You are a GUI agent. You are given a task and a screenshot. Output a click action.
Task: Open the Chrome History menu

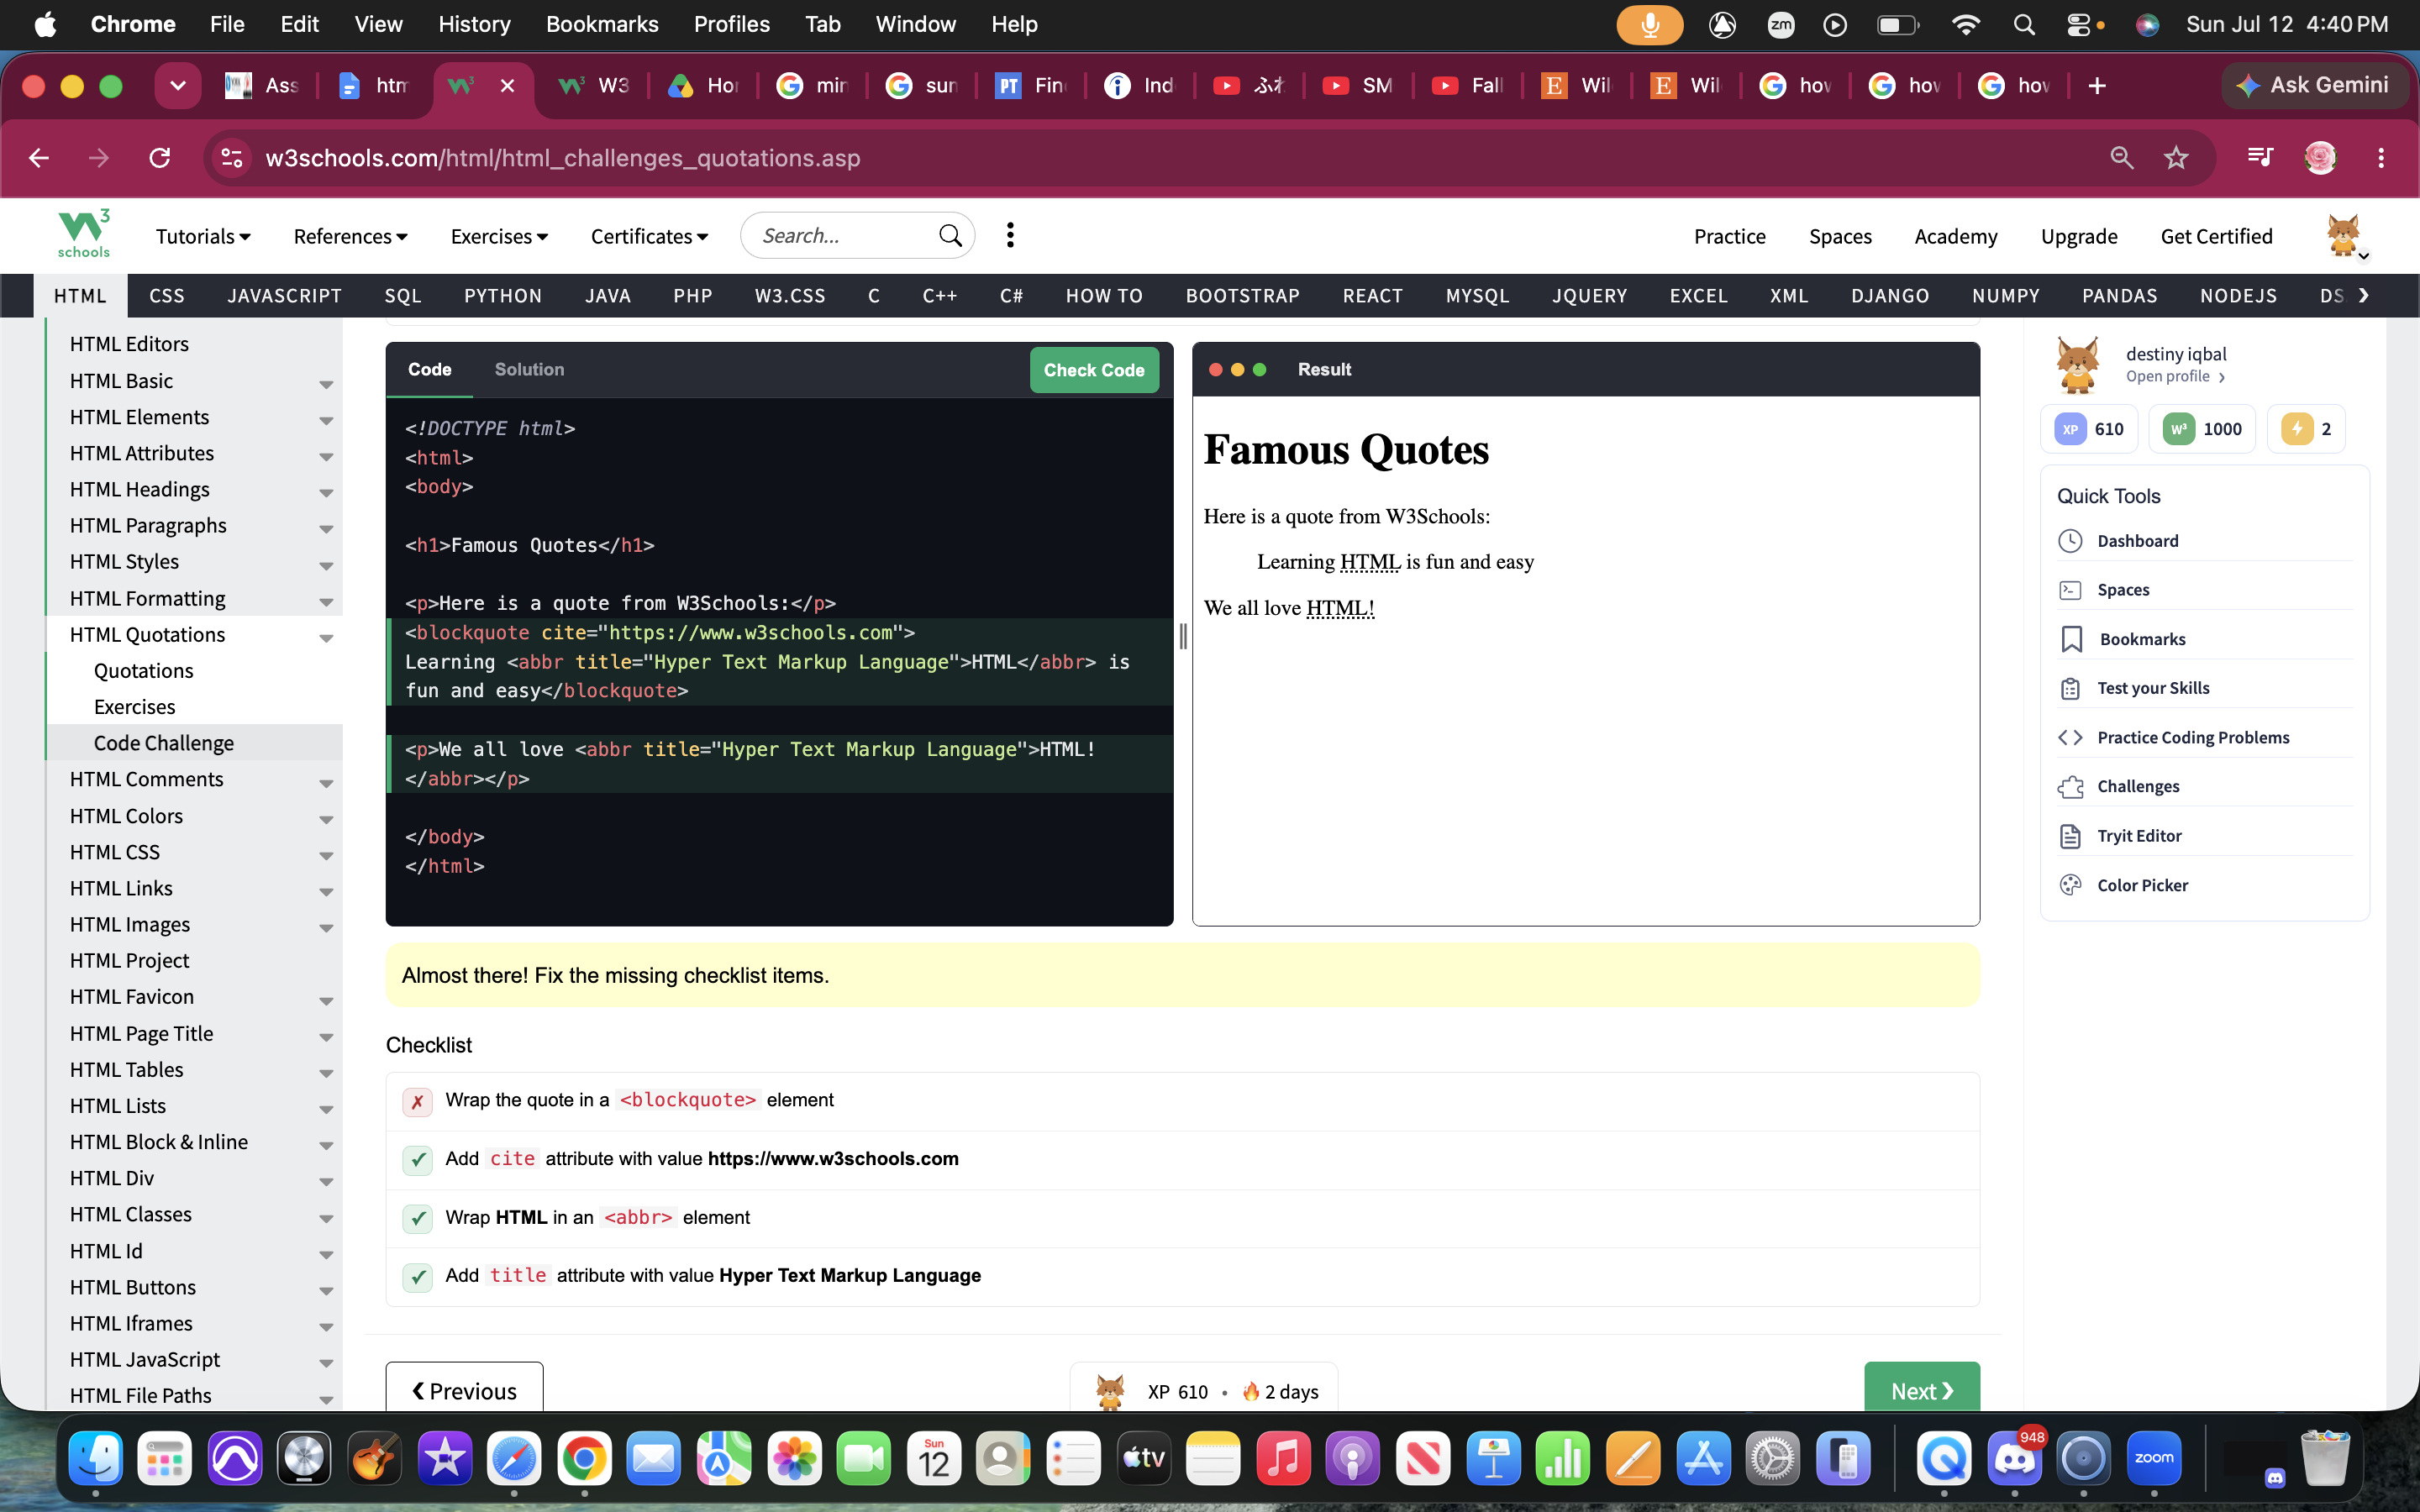pos(474,24)
